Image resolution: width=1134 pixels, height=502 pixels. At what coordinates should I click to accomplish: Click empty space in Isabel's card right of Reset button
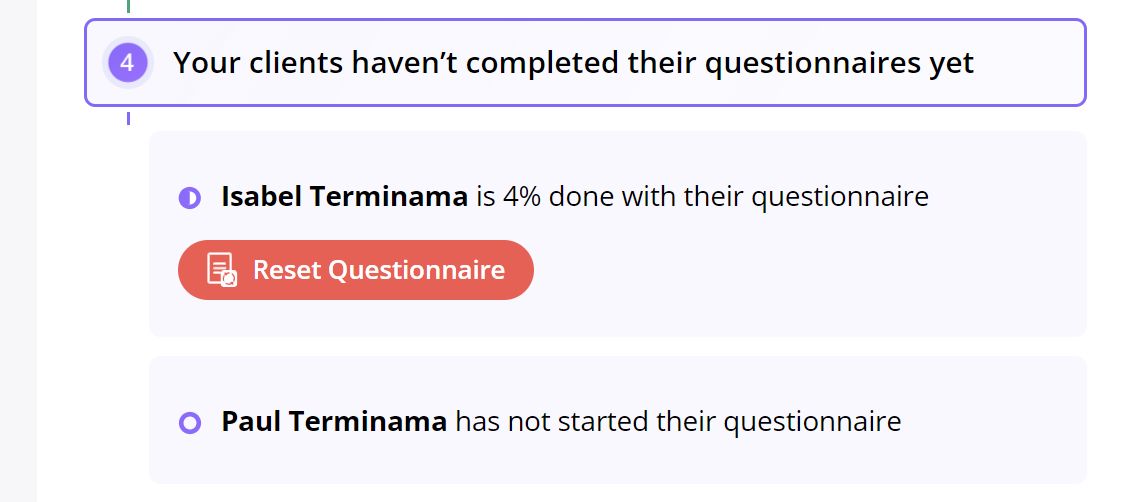[x=796, y=270]
